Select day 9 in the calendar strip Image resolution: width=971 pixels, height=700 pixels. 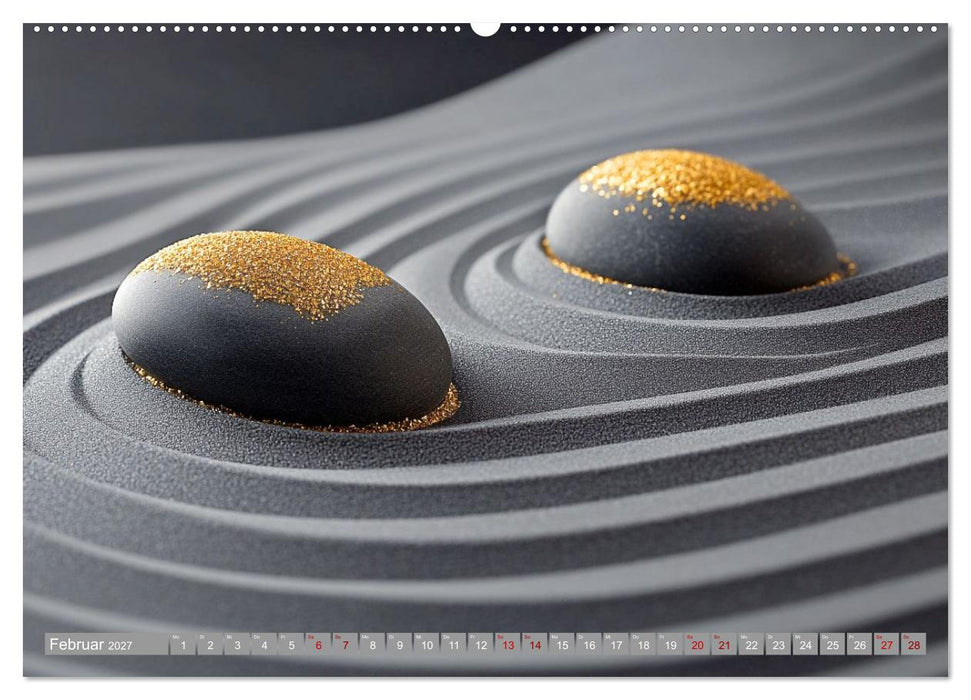(399, 644)
